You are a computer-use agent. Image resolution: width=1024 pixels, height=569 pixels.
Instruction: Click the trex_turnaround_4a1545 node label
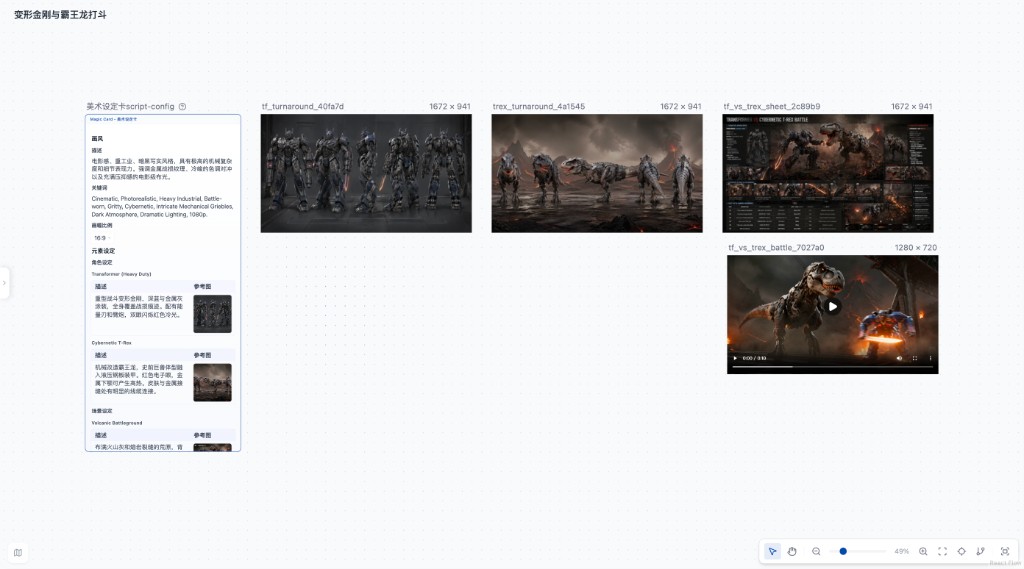coord(539,106)
